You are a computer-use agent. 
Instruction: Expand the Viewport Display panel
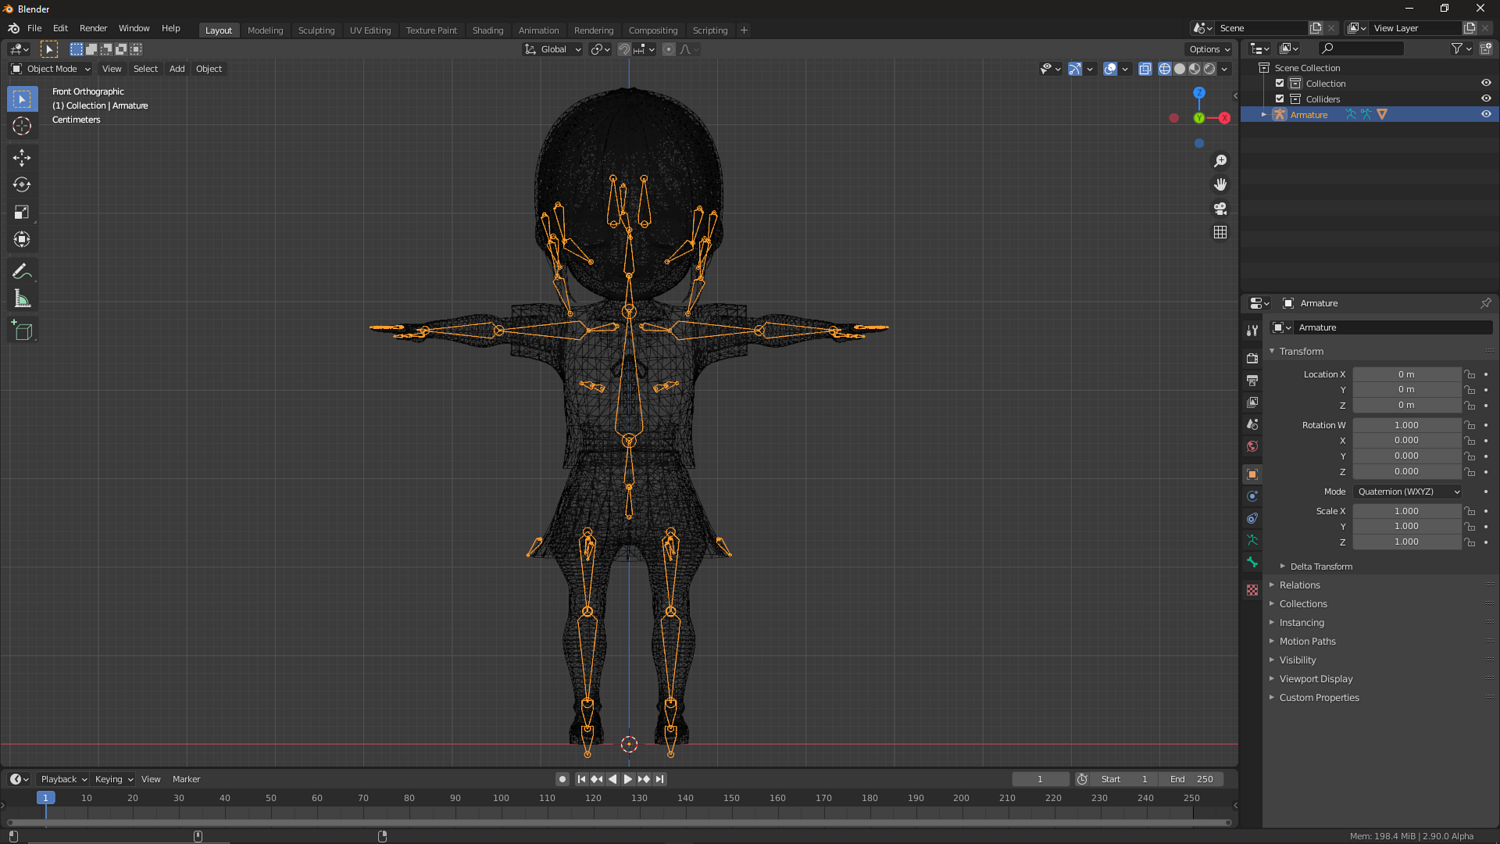pos(1315,679)
